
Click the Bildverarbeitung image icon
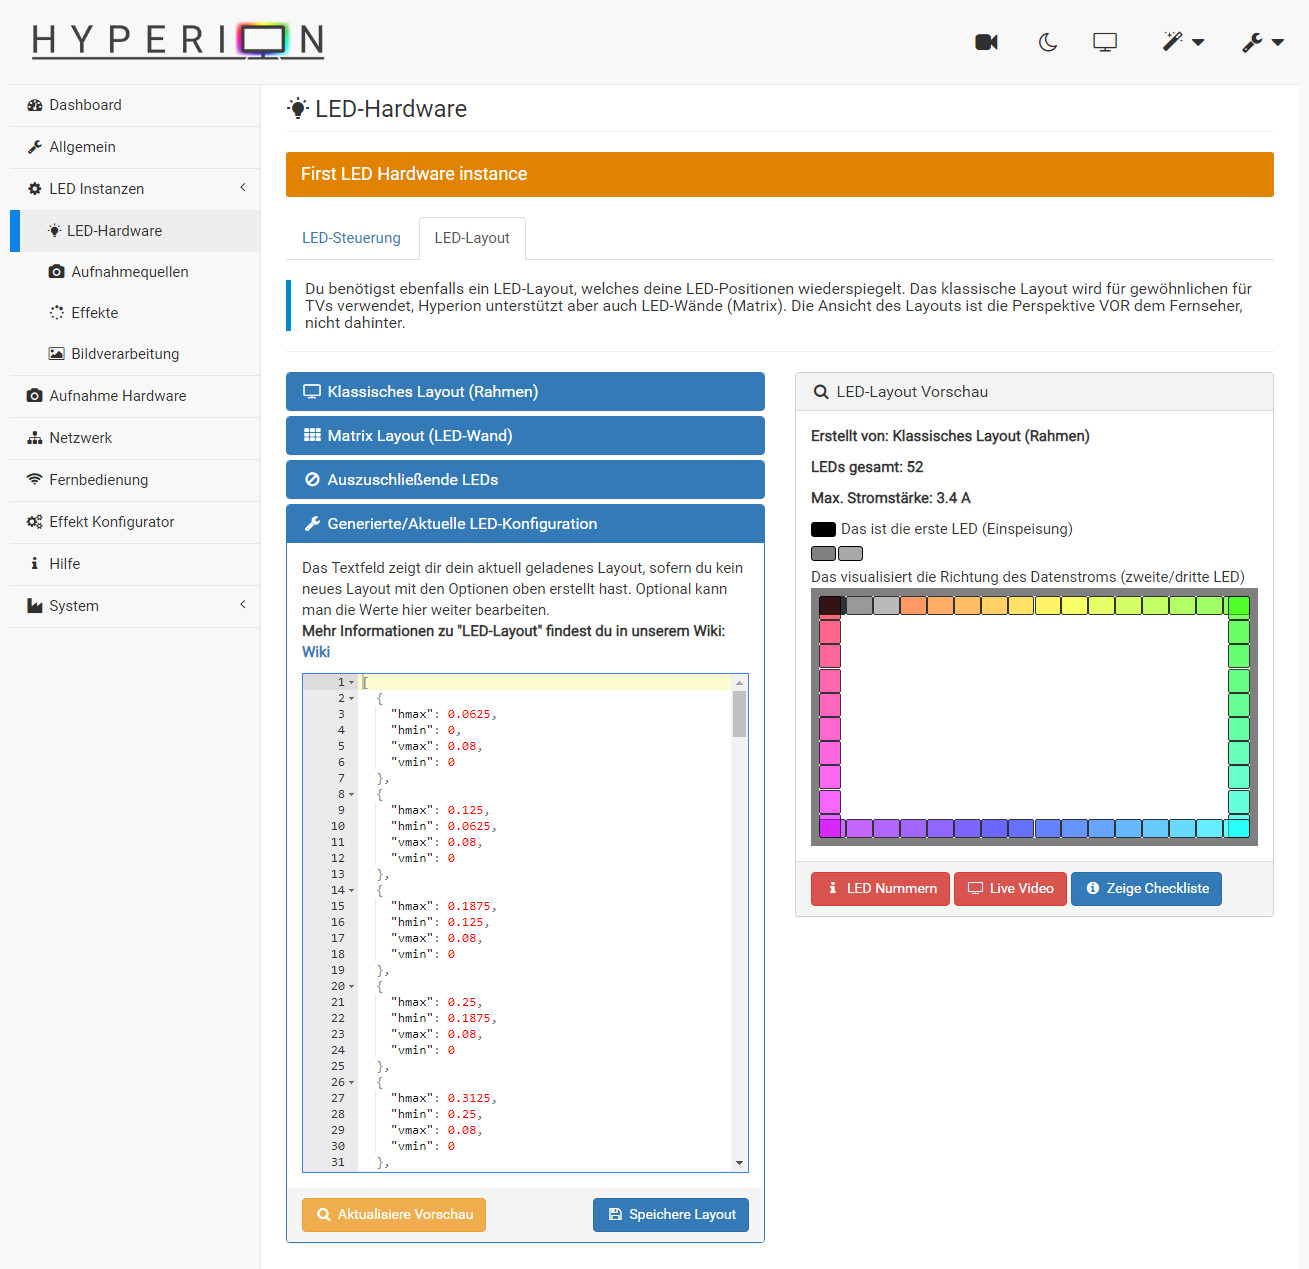coord(57,354)
